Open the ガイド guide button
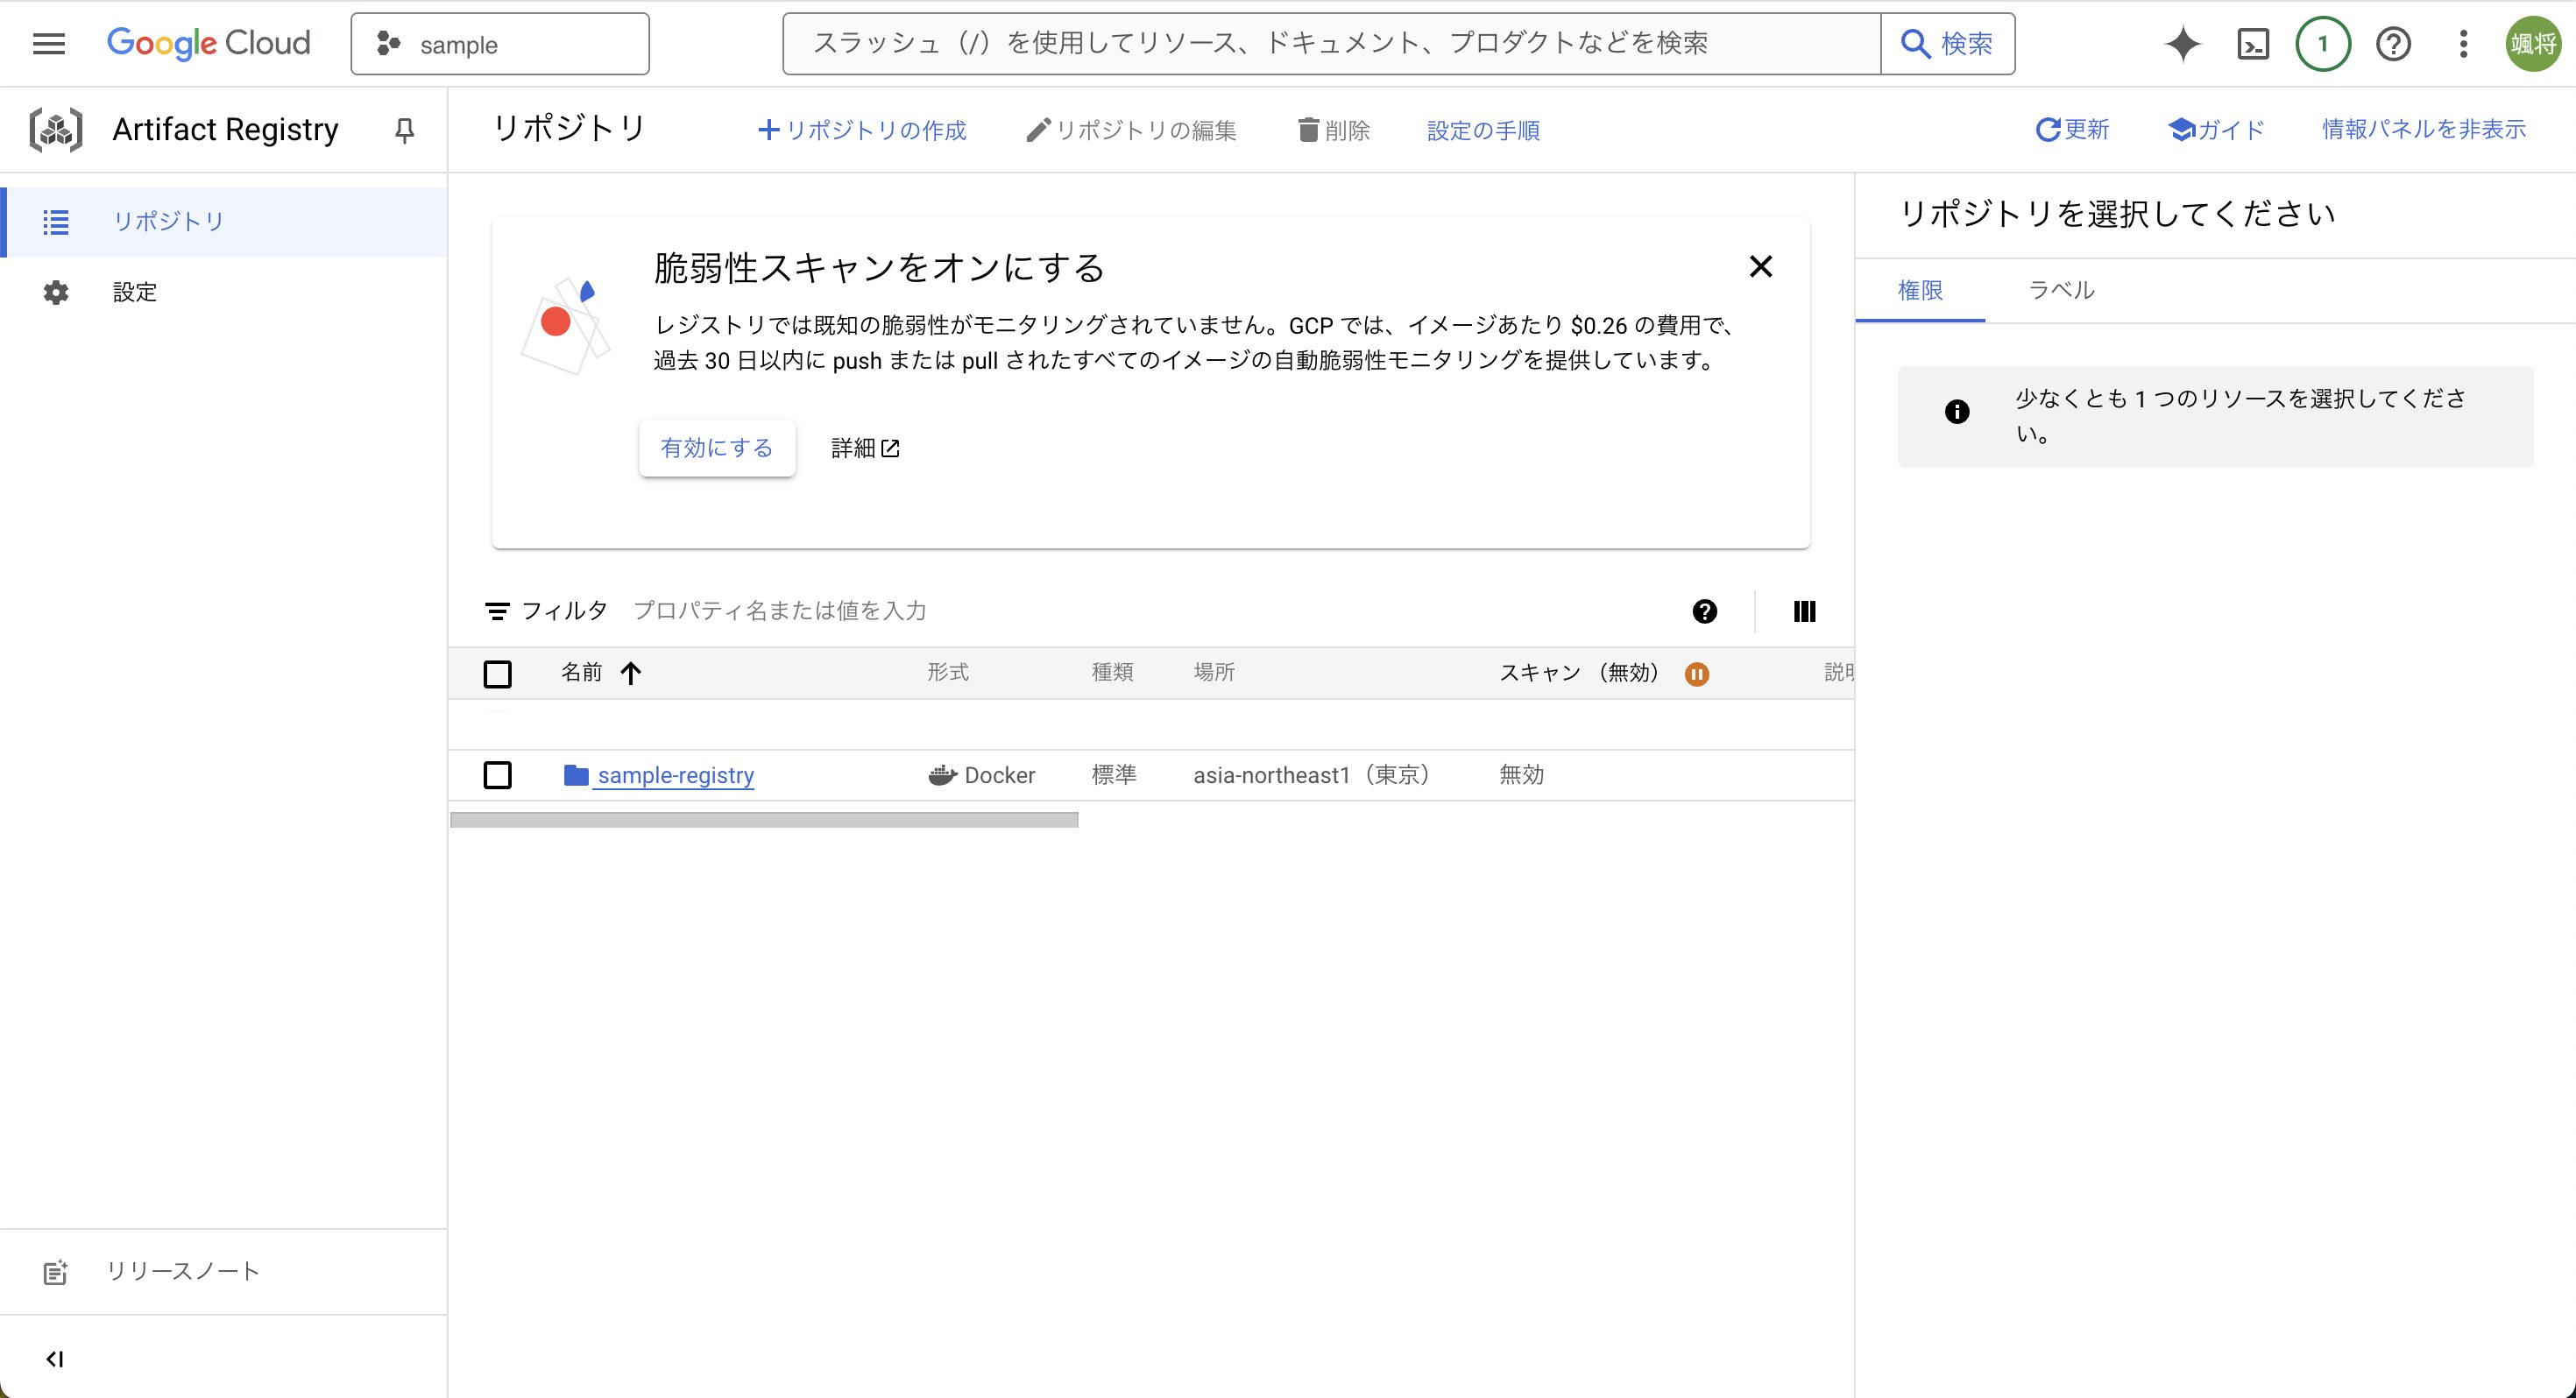Image resolution: width=2576 pixels, height=1398 pixels. click(x=2216, y=129)
